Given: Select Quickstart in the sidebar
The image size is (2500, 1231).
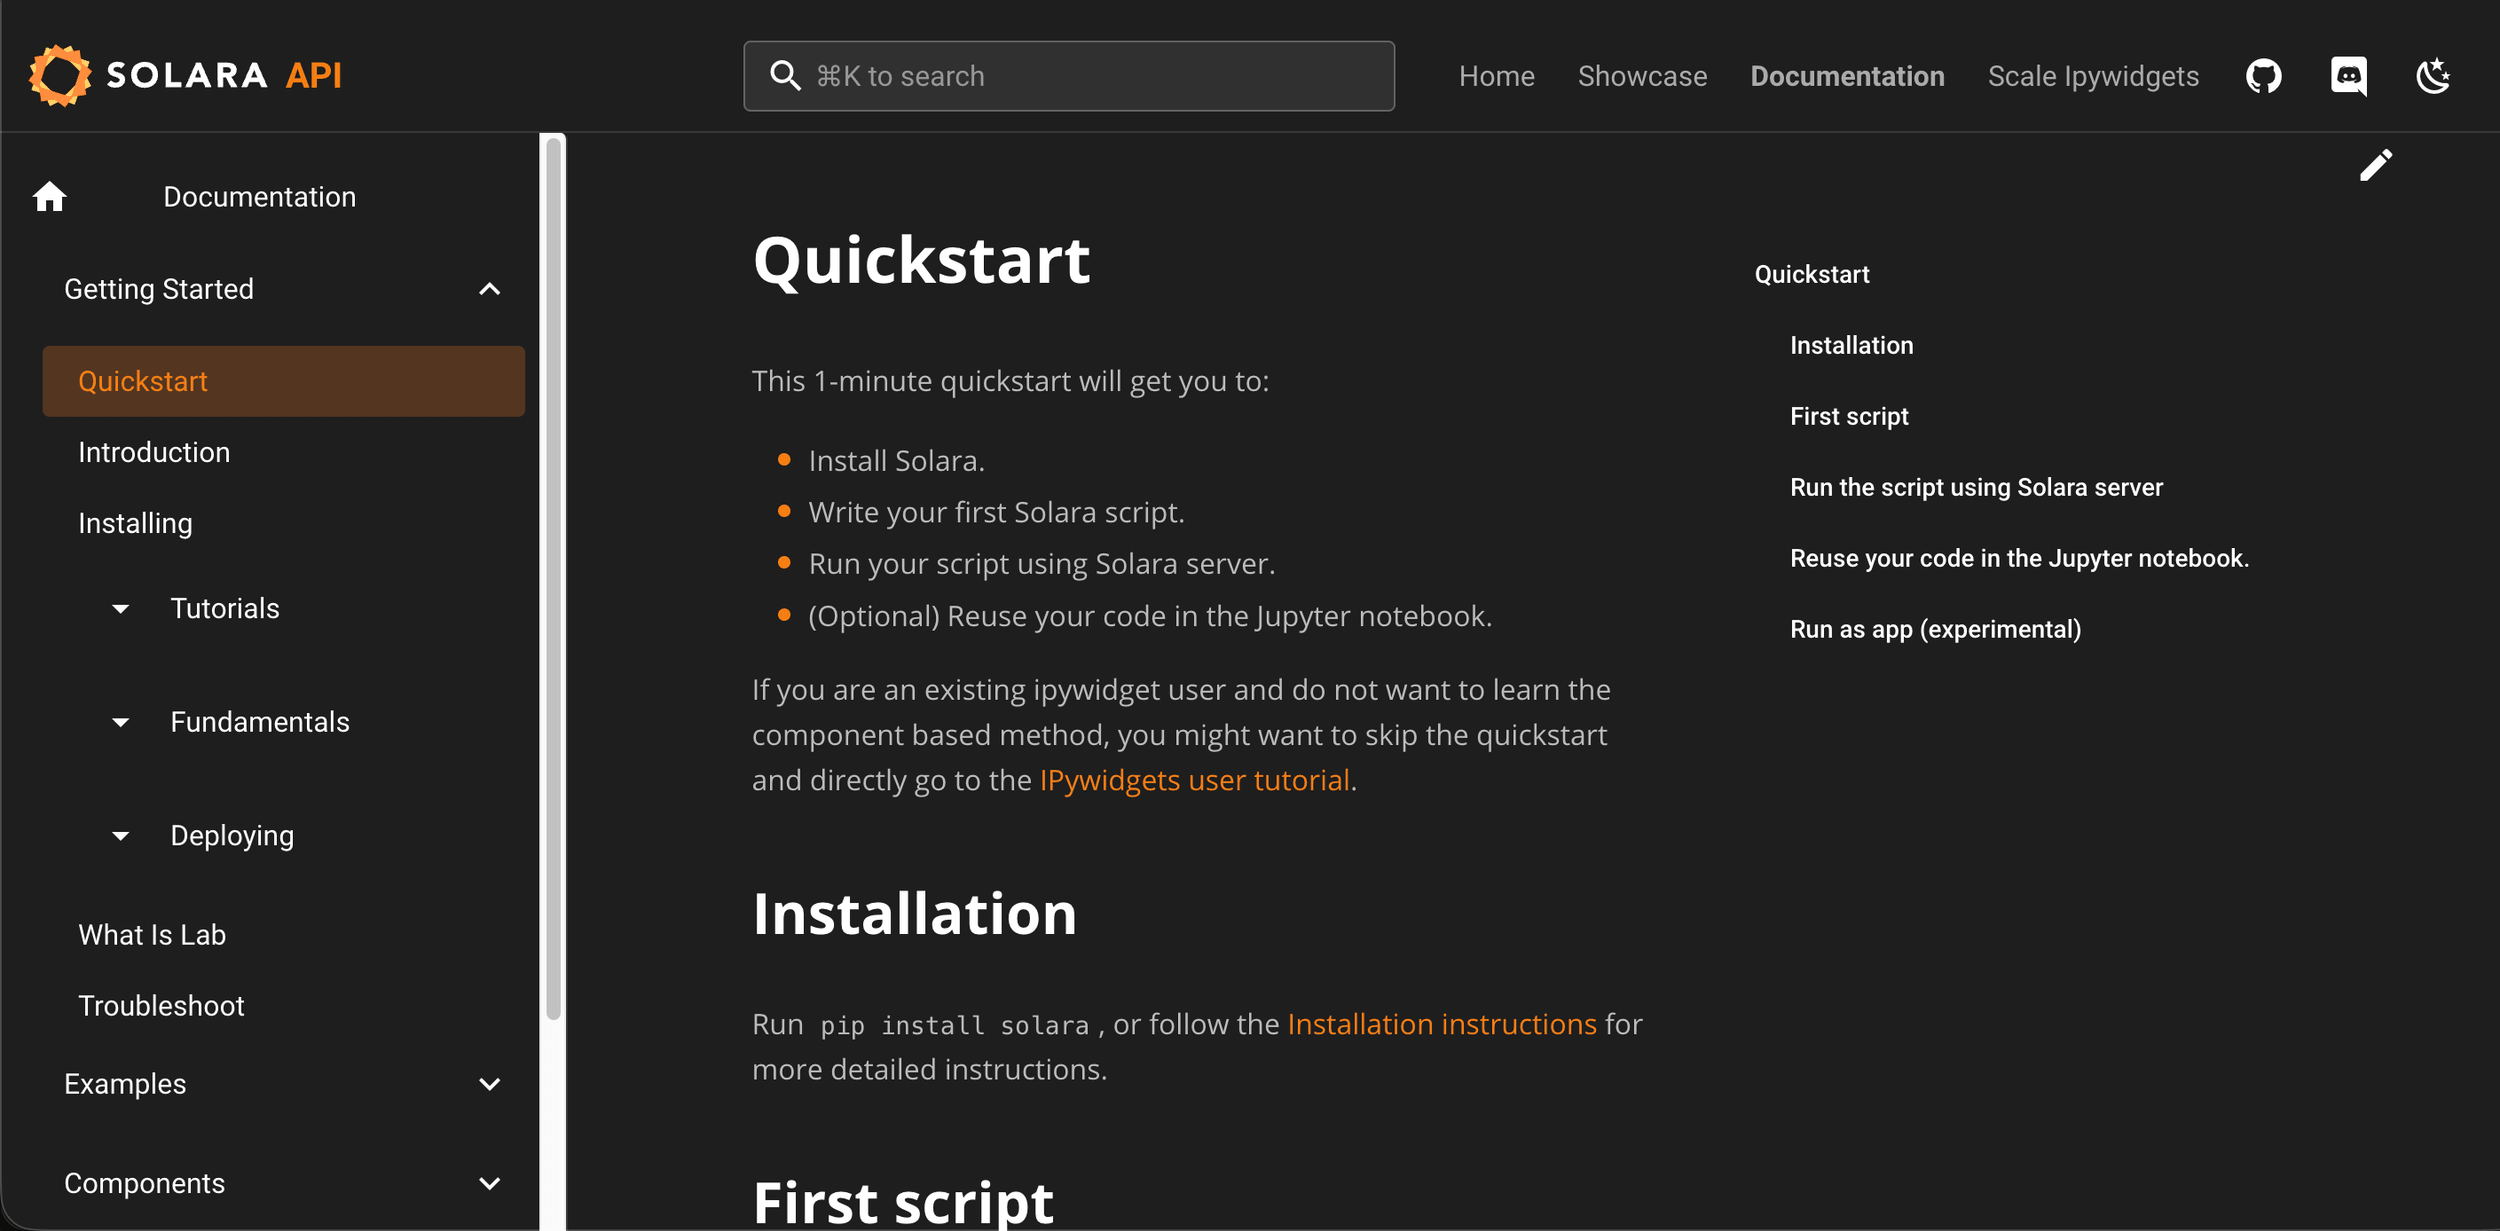Looking at the screenshot, I should [x=283, y=381].
